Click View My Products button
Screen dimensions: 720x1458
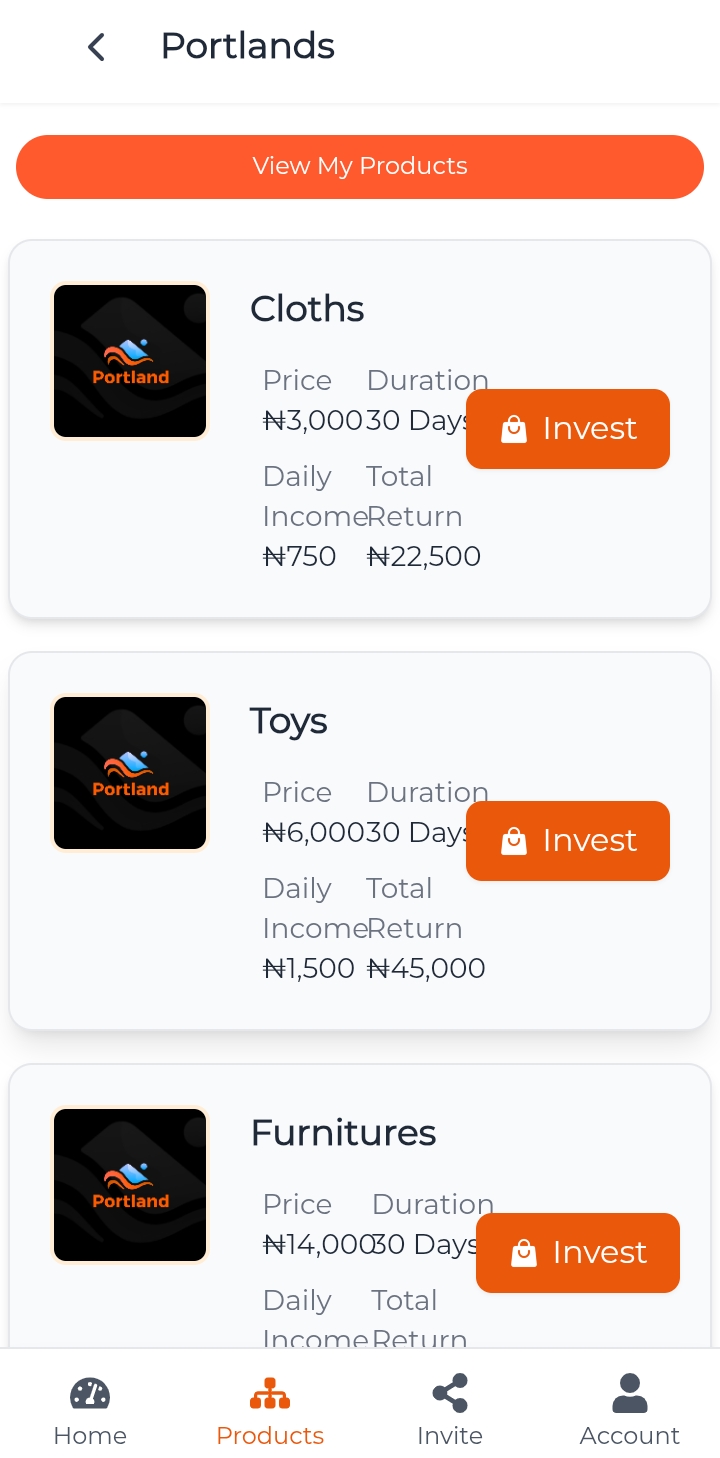point(360,167)
